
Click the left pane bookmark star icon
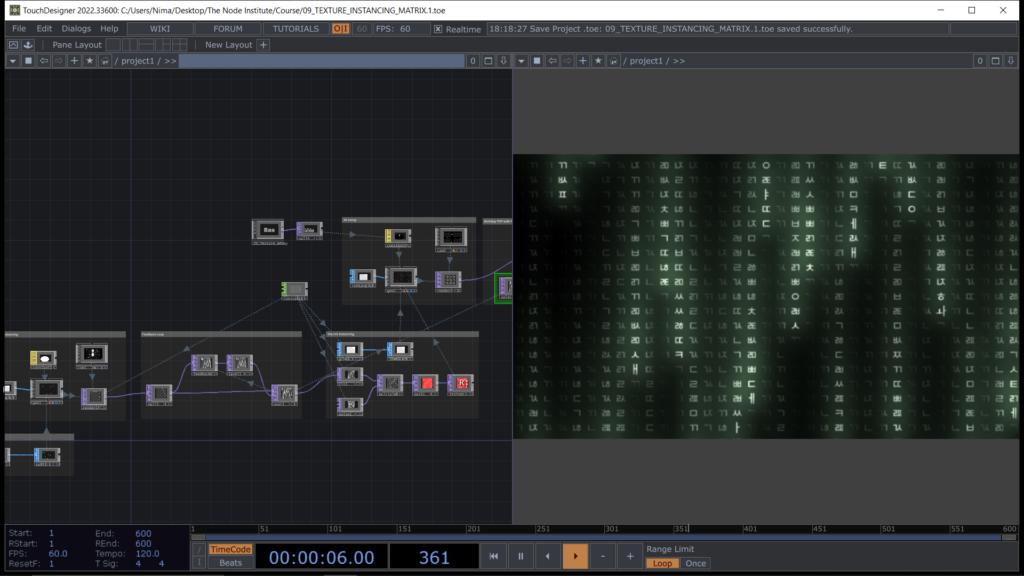89,61
